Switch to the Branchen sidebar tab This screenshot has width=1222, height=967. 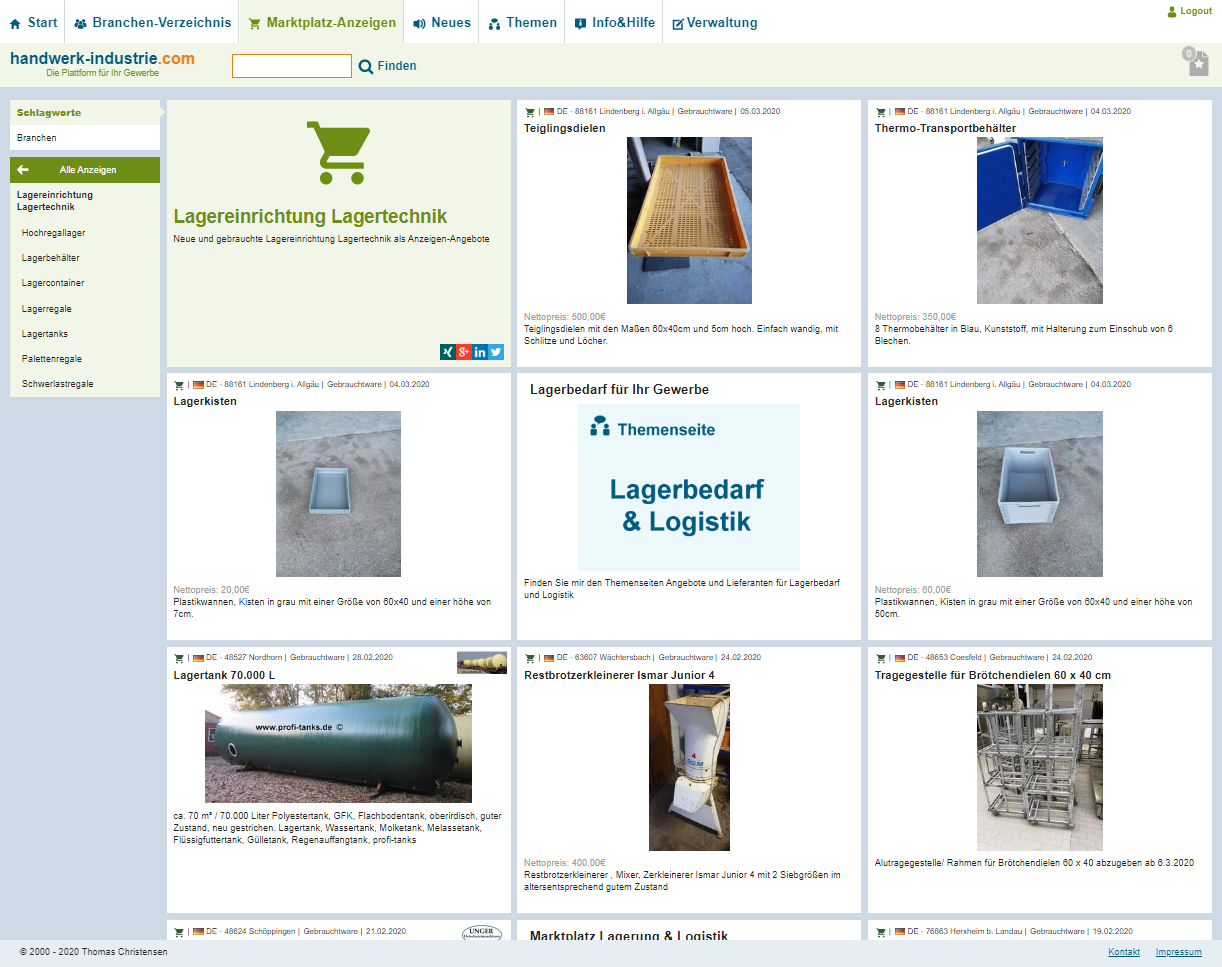[x=37, y=138]
